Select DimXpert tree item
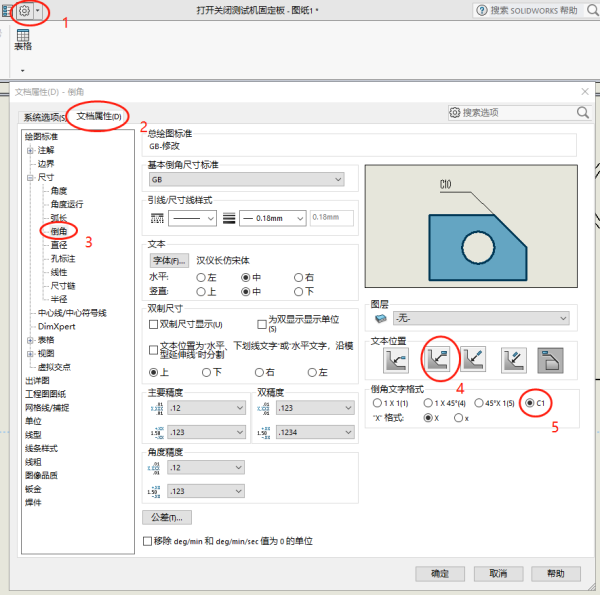Screen dimensions: 600x595 (57, 326)
